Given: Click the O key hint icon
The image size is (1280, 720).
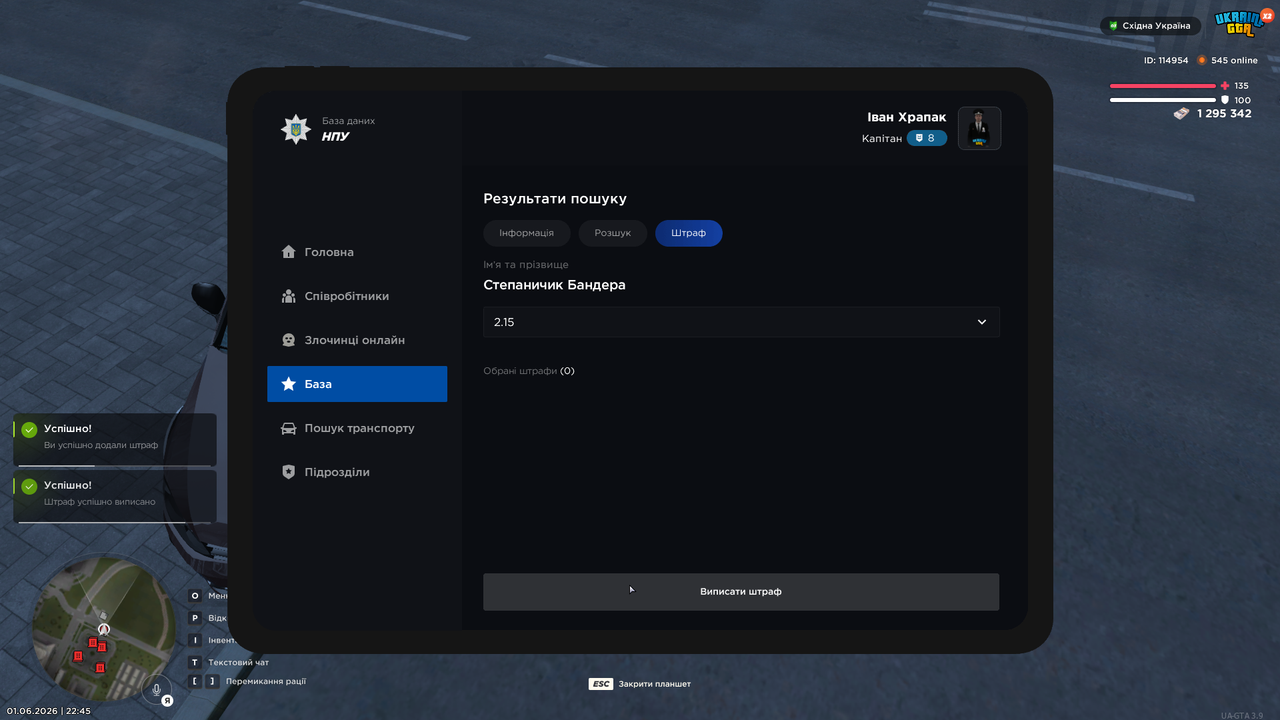Looking at the screenshot, I should [x=195, y=596].
